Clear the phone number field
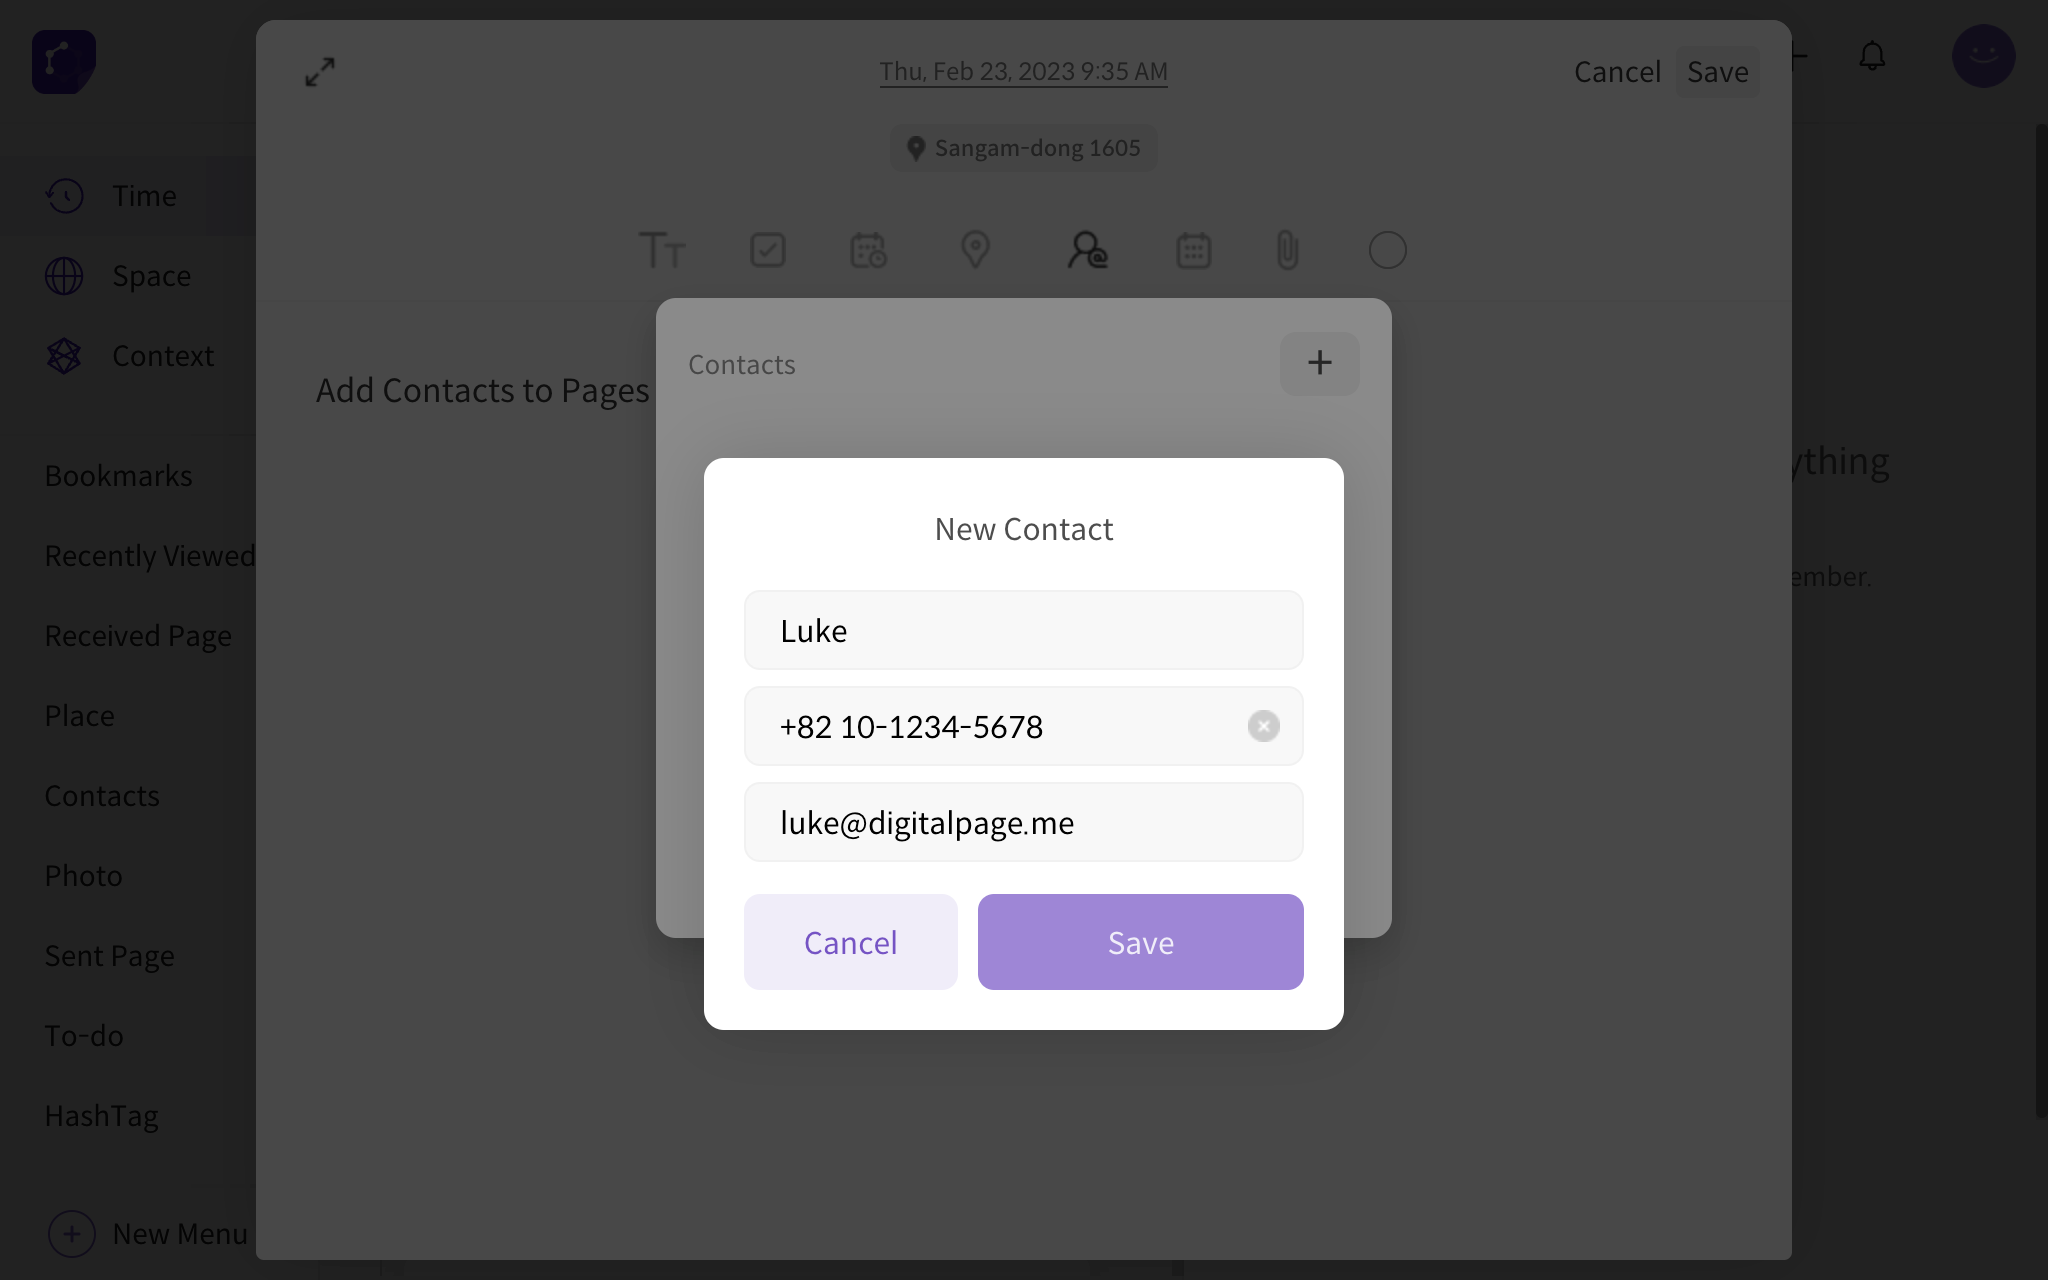 coord(1264,726)
